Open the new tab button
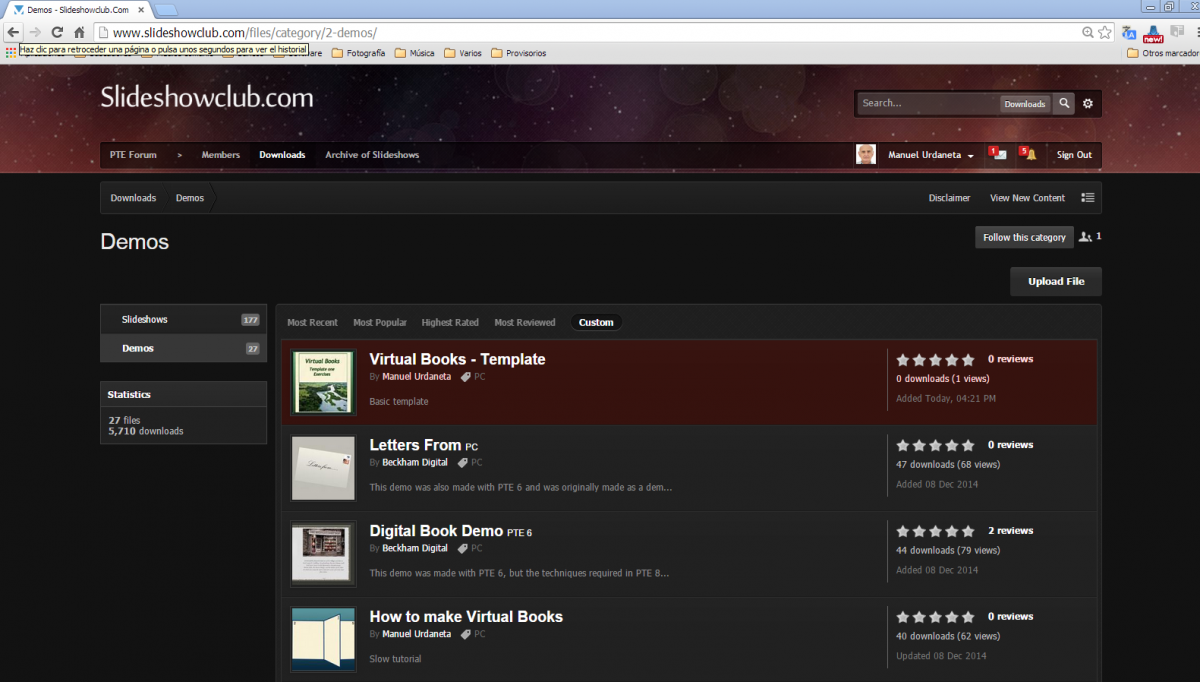 (x=166, y=10)
